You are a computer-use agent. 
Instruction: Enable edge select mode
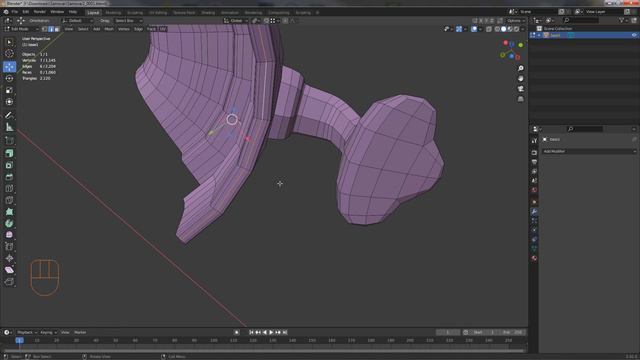51,29
